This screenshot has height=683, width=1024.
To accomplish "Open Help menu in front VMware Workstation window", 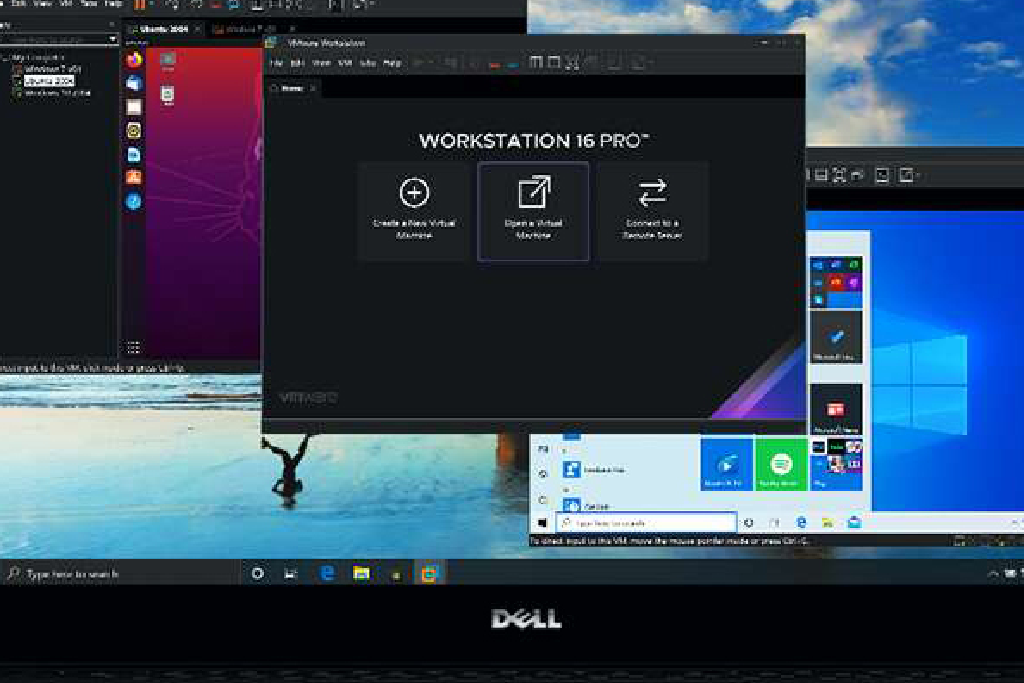I will pos(392,63).
